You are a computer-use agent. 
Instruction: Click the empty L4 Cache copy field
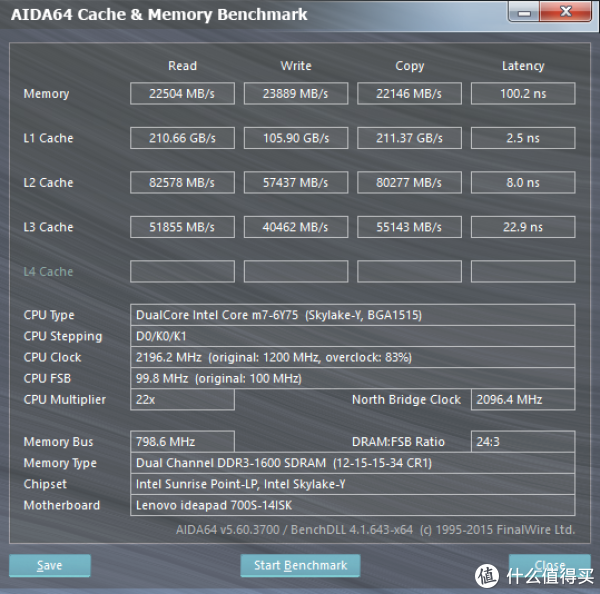(409, 271)
